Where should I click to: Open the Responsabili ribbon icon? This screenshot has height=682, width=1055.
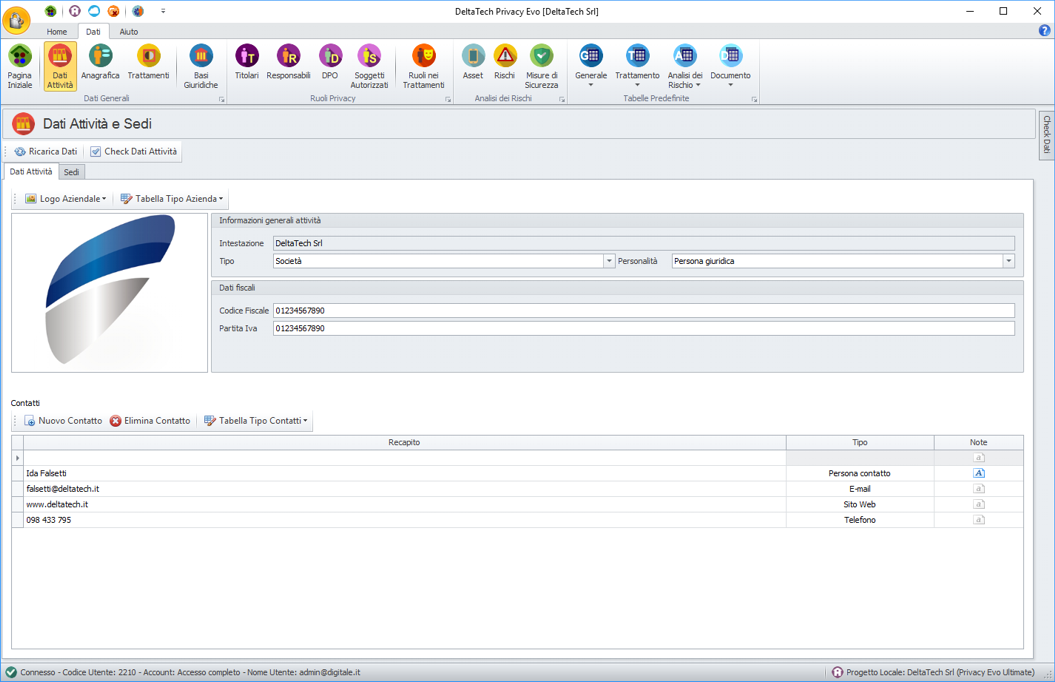point(288,62)
